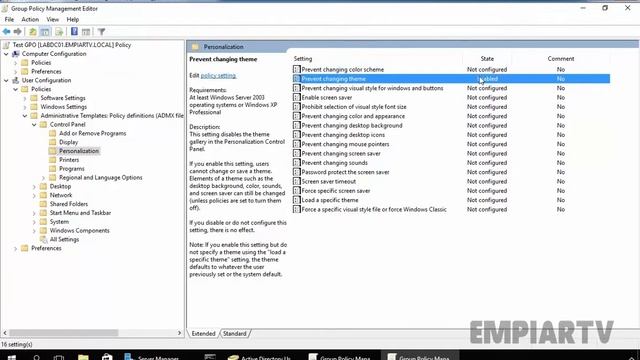Screen dimensions: 640x360
Task: Select the Shared Folders tree node
Action: pos(69,204)
